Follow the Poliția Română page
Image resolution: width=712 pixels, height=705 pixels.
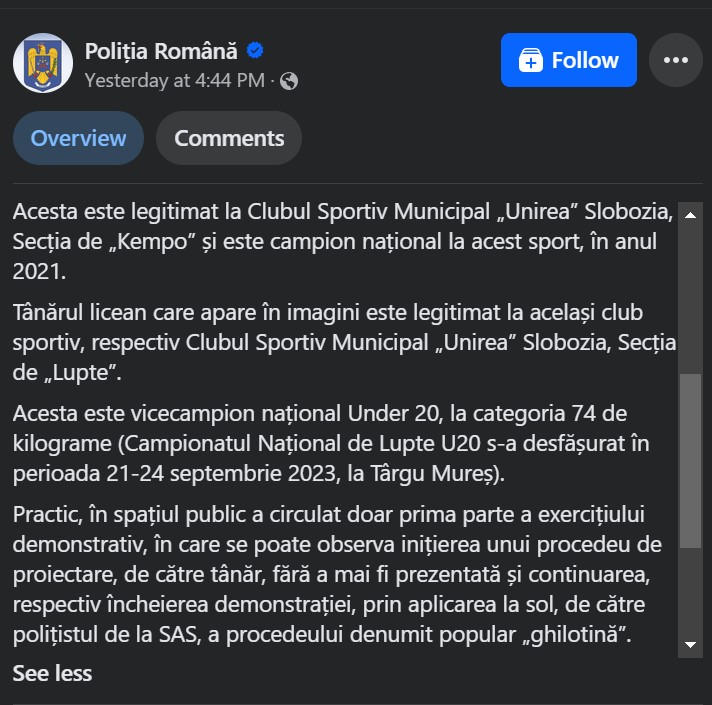[x=569, y=60]
